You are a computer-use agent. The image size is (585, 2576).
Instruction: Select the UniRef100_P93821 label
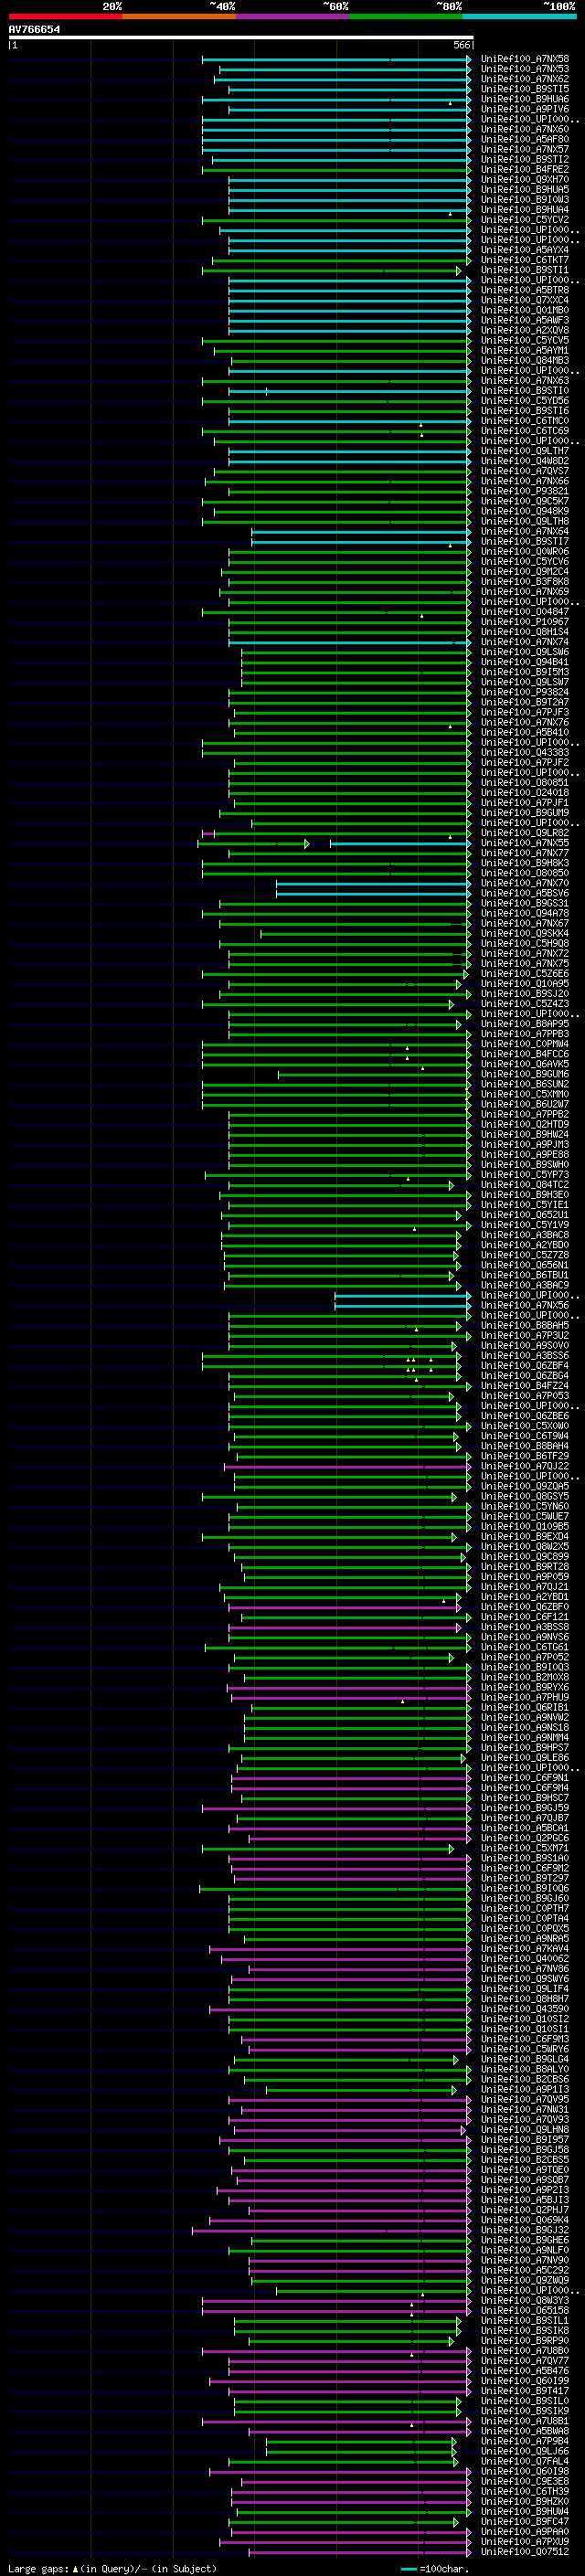coord(525,491)
